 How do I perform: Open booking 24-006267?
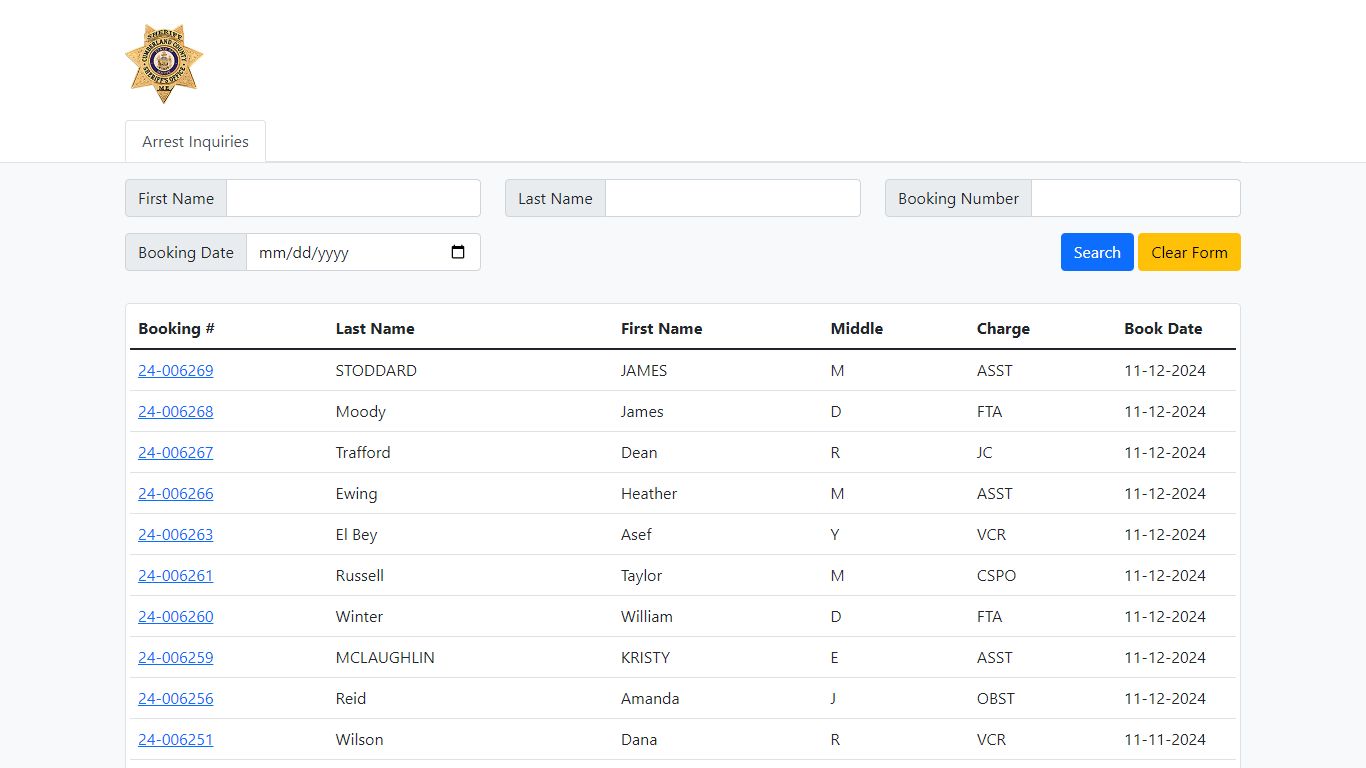[175, 452]
